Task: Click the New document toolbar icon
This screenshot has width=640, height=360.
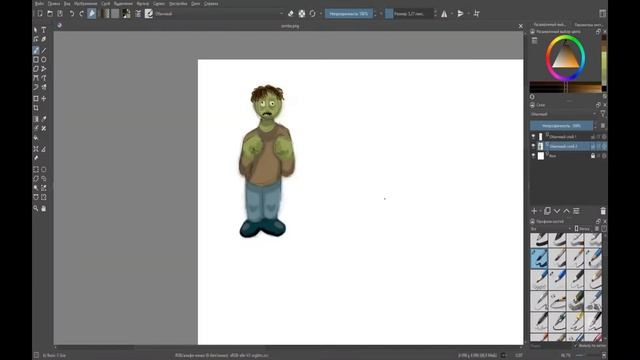Action: 40,13
